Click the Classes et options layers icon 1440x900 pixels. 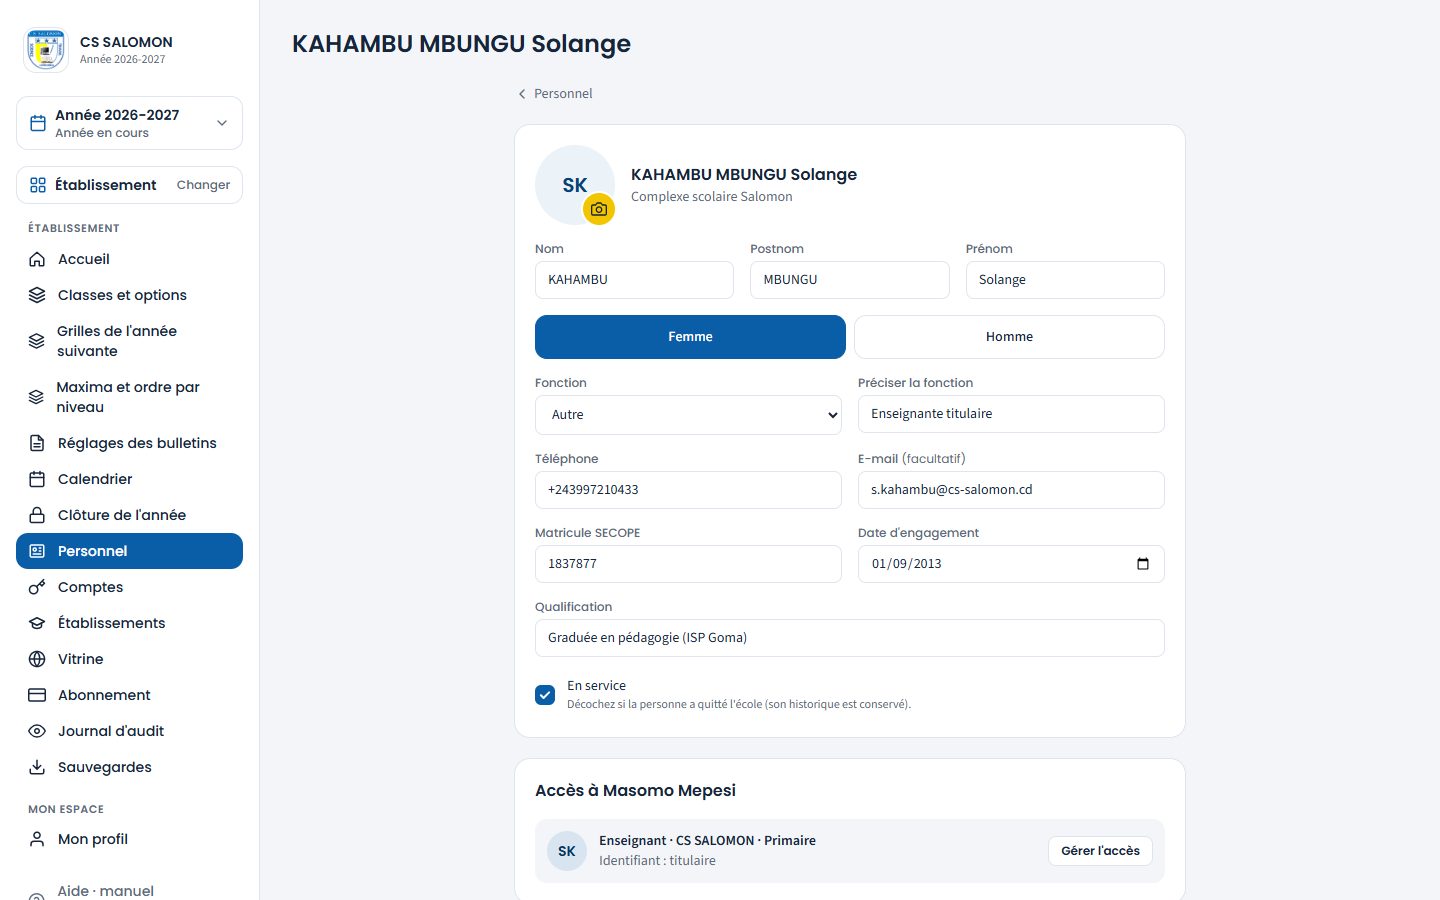(37, 295)
